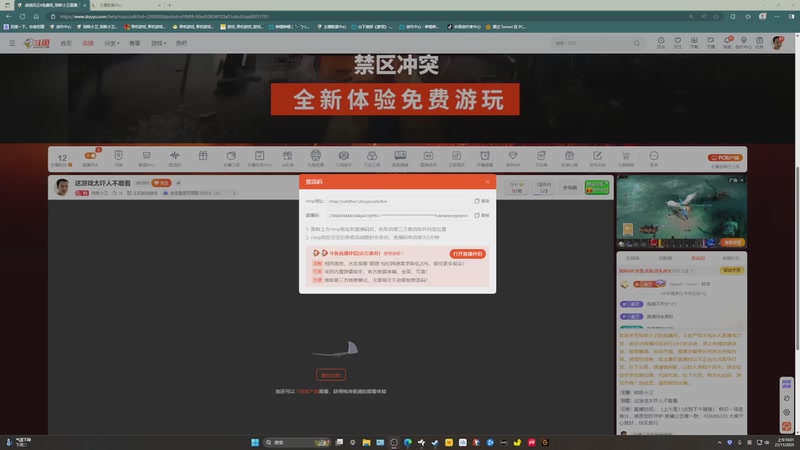
Task: Show hidden tray icons chevron on the taskbar
Action: [719, 442]
